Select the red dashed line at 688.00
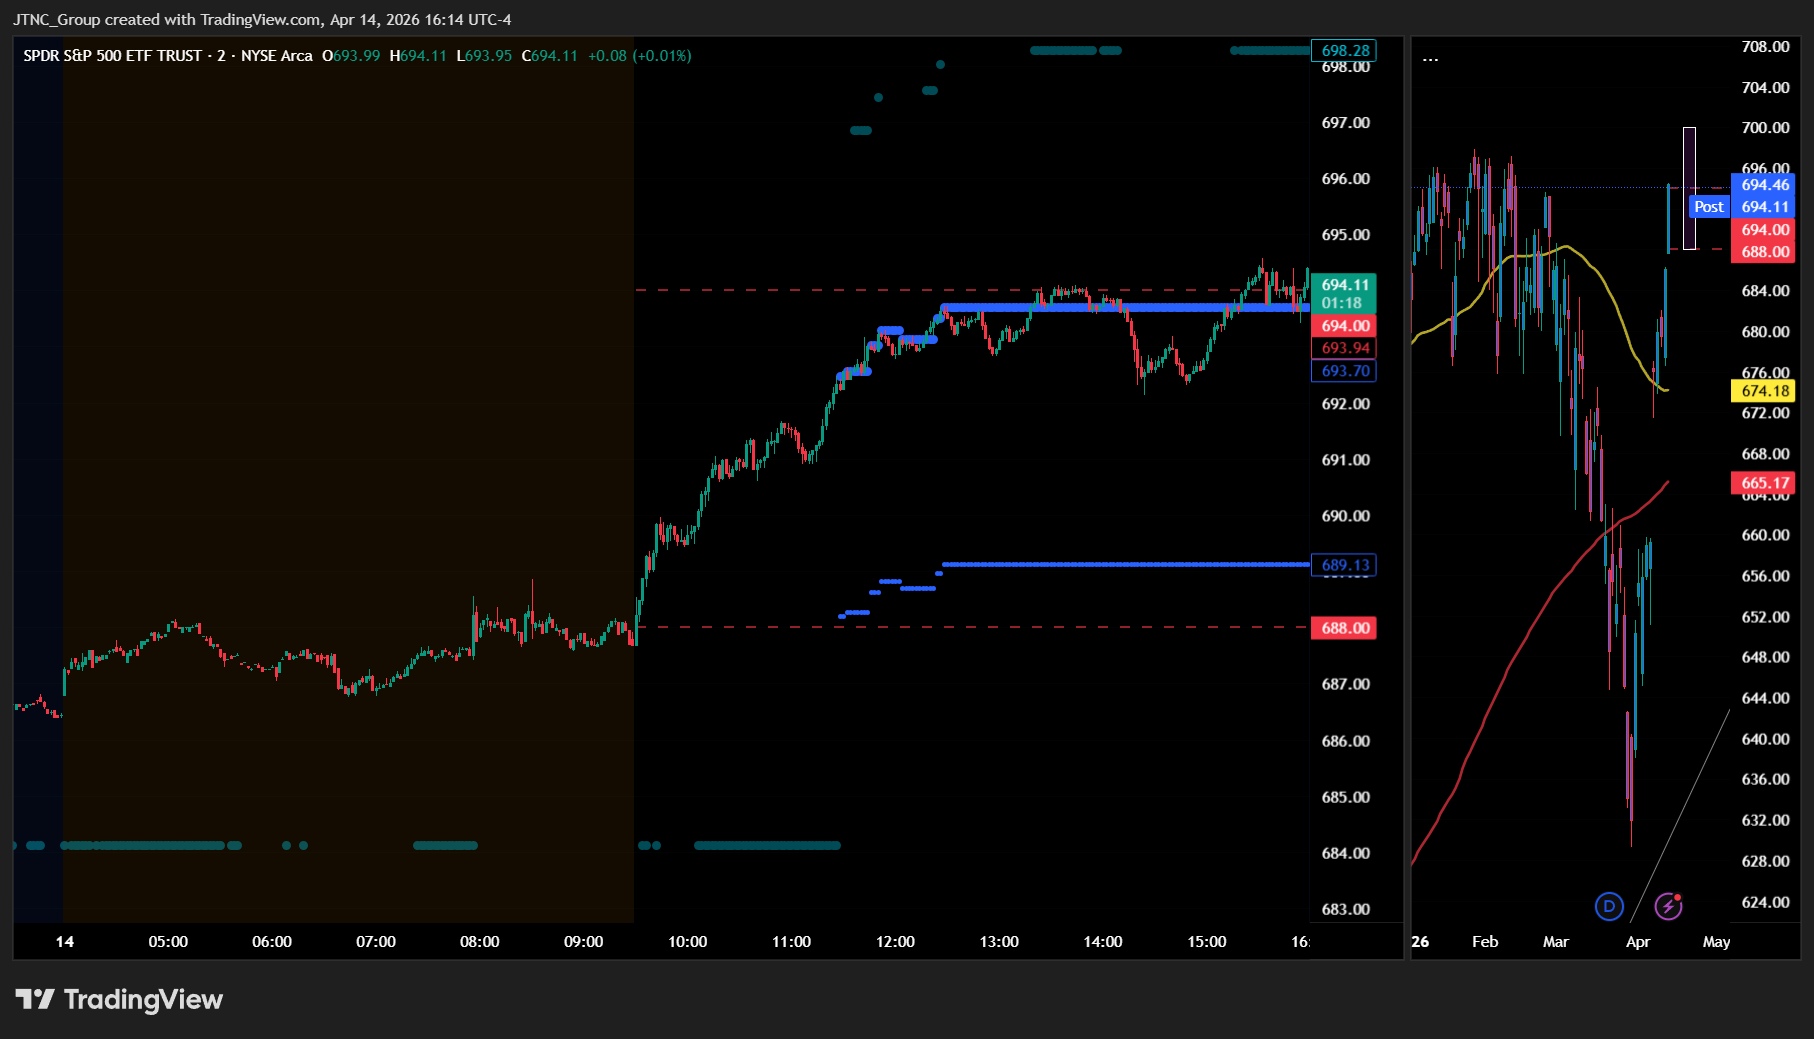Screen dimensions: 1814x1039 coord(972,627)
